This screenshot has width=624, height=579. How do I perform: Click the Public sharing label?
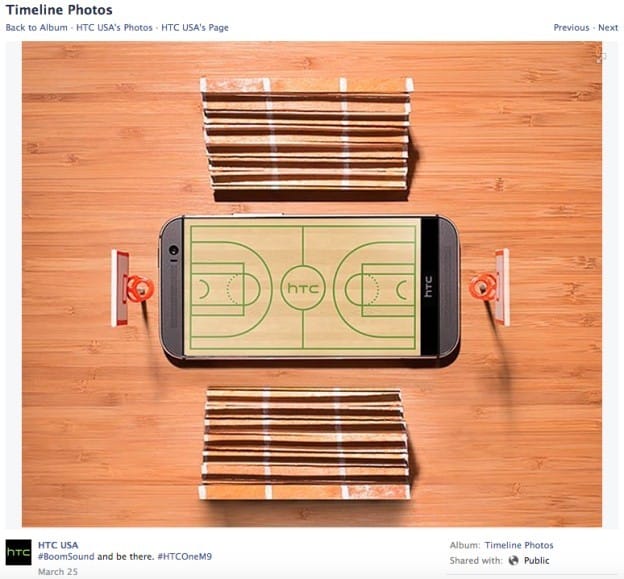coord(536,560)
